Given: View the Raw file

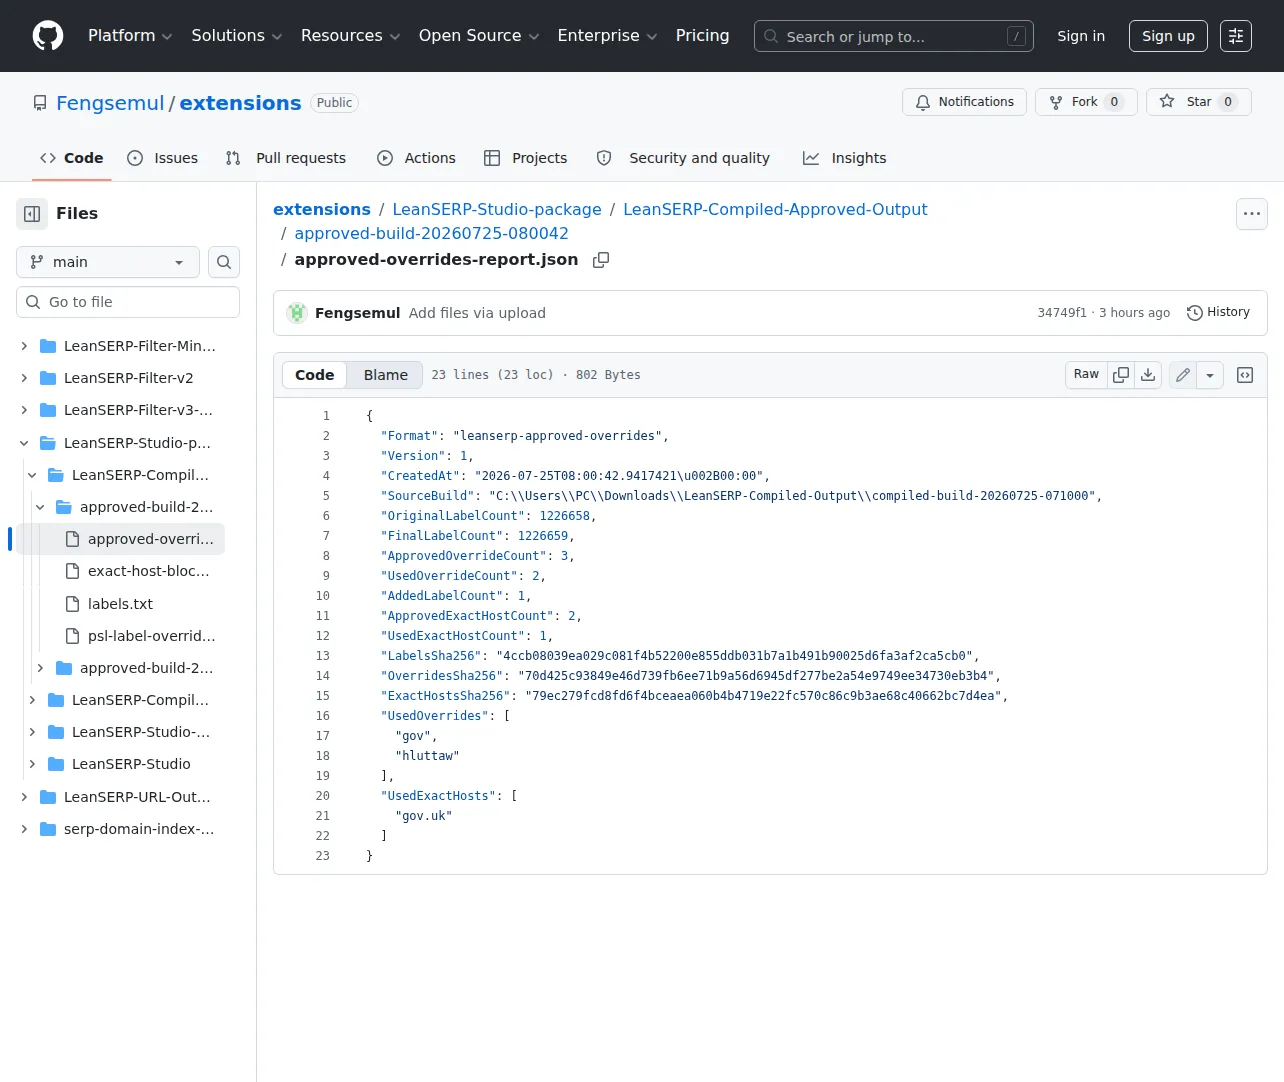Looking at the screenshot, I should [1086, 375].
